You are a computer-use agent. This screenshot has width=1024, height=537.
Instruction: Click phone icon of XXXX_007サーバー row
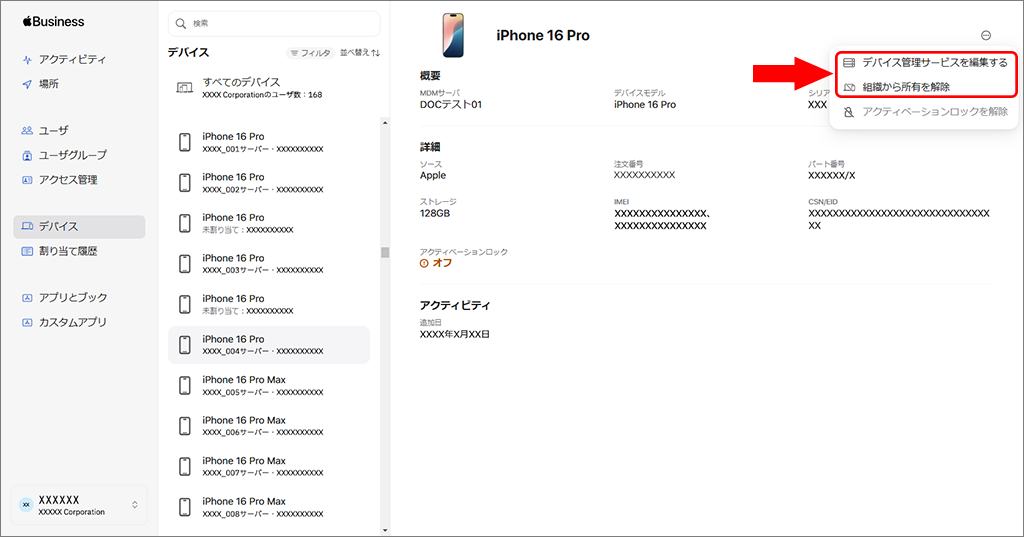(185, 466)
